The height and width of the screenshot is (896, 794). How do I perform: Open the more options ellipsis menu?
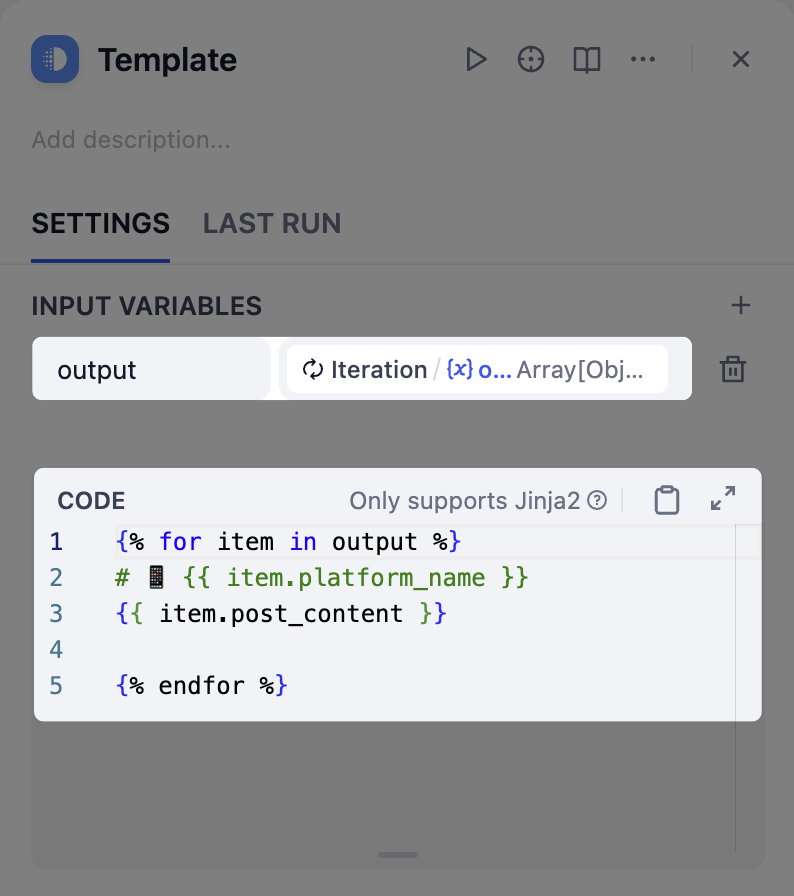(x=643, y=59)
